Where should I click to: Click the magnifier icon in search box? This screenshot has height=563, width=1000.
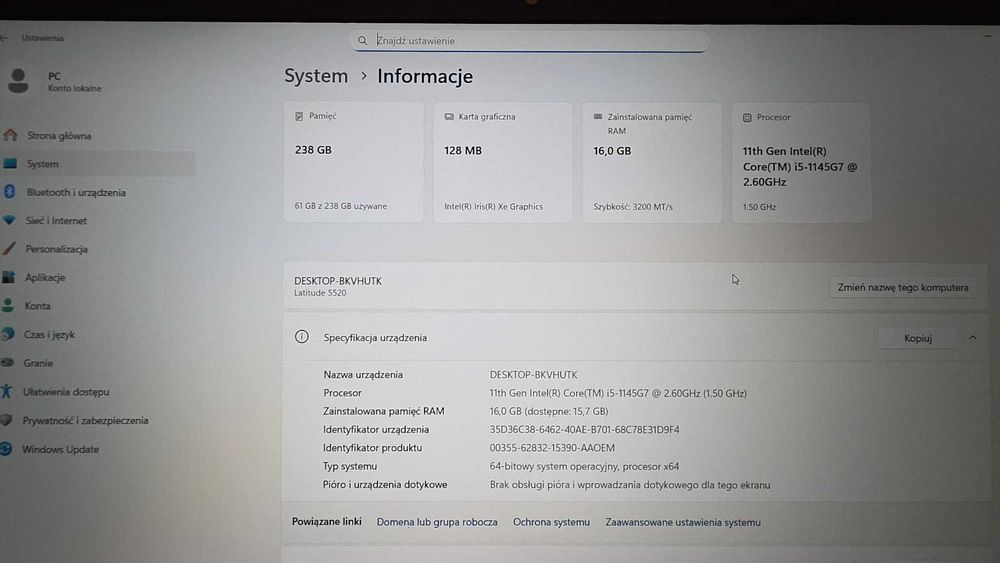(362, 40)
